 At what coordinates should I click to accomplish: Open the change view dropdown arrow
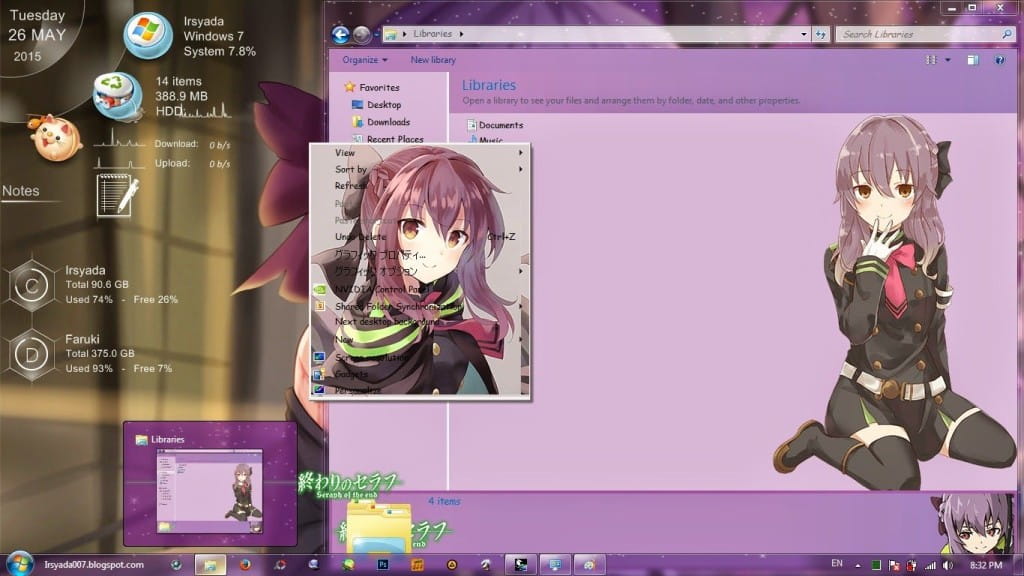click(x=947, y=60)
